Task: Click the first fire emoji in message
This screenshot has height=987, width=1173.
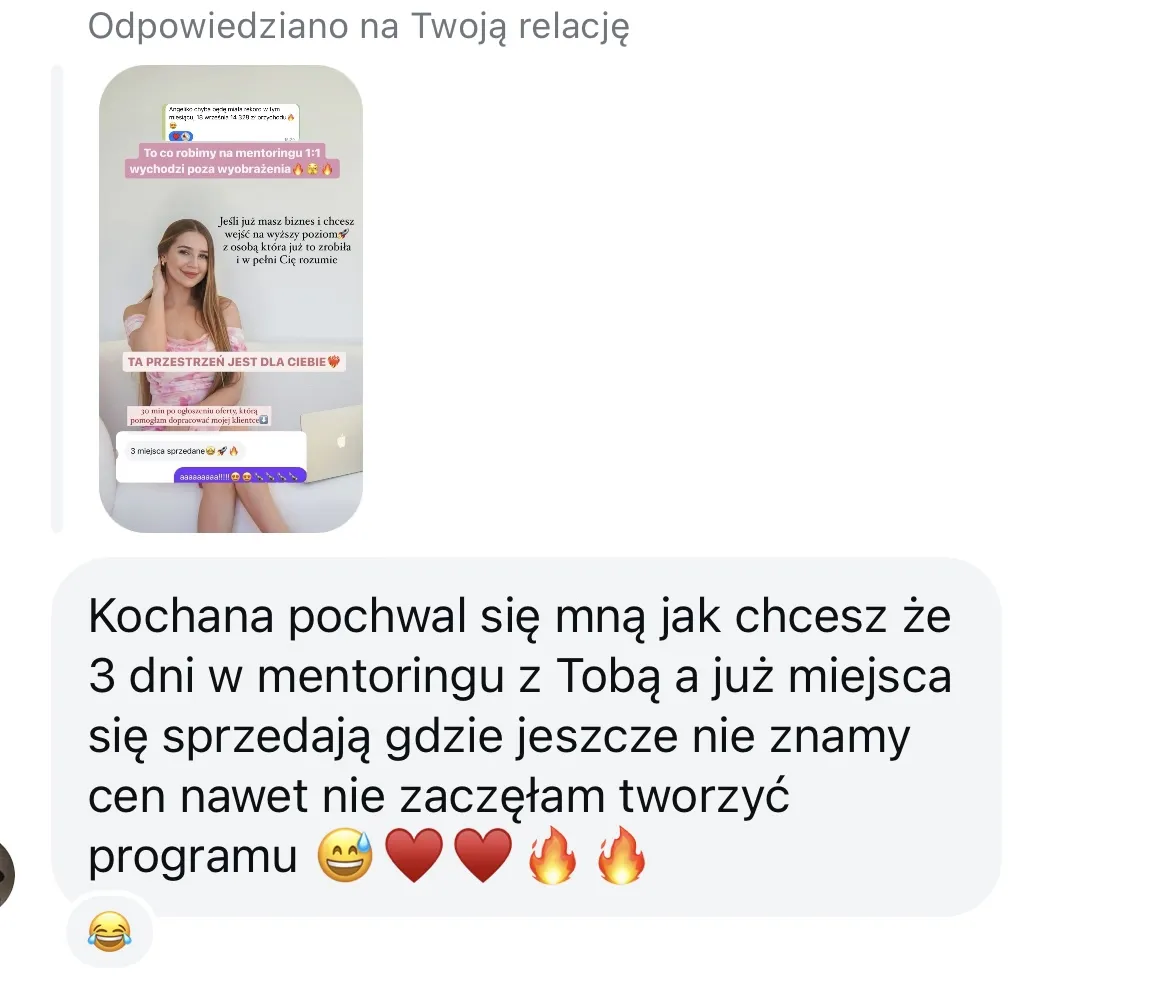Action: (x=552, y=855)
